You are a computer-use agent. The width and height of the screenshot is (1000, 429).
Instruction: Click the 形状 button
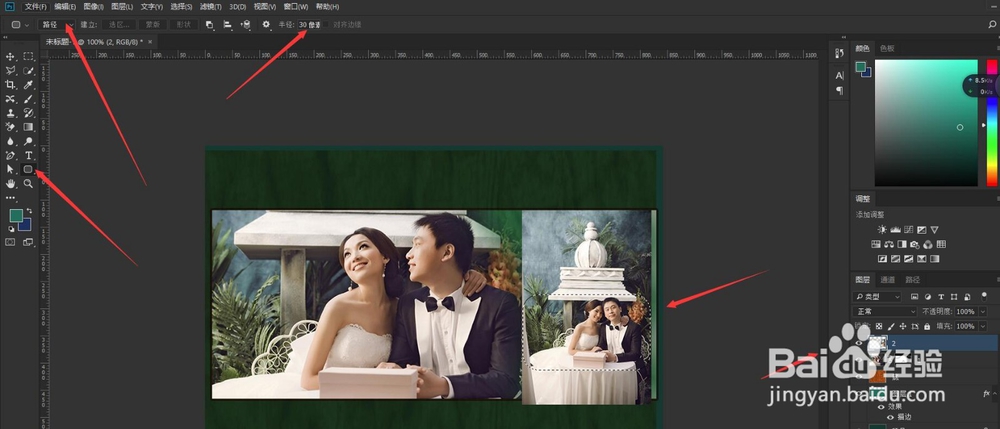[184, 24]
